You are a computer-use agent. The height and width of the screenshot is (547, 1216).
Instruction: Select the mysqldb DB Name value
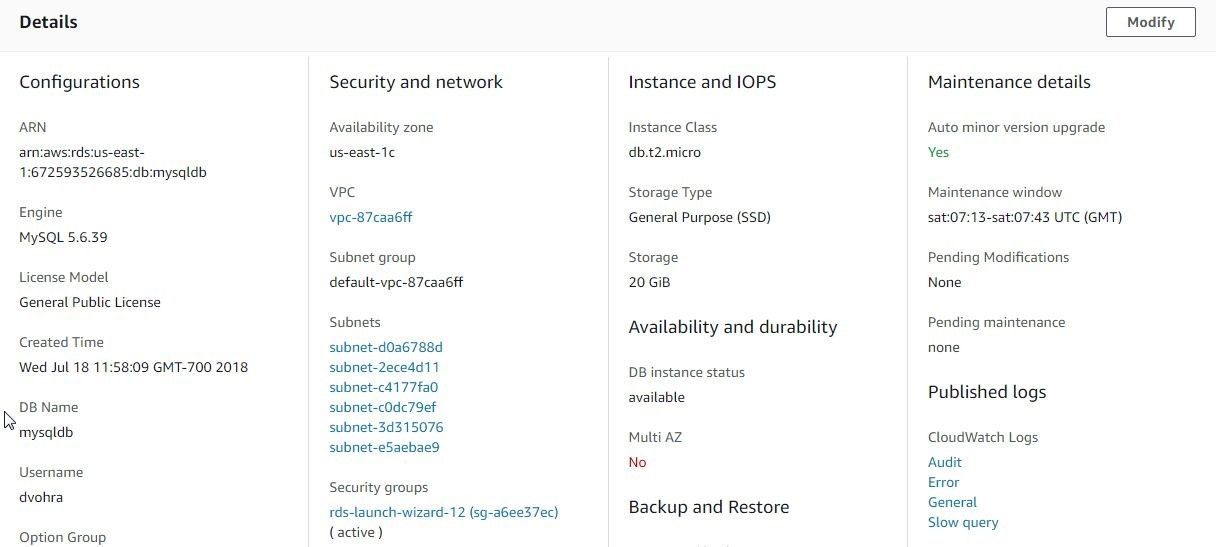tap(46, 432)
